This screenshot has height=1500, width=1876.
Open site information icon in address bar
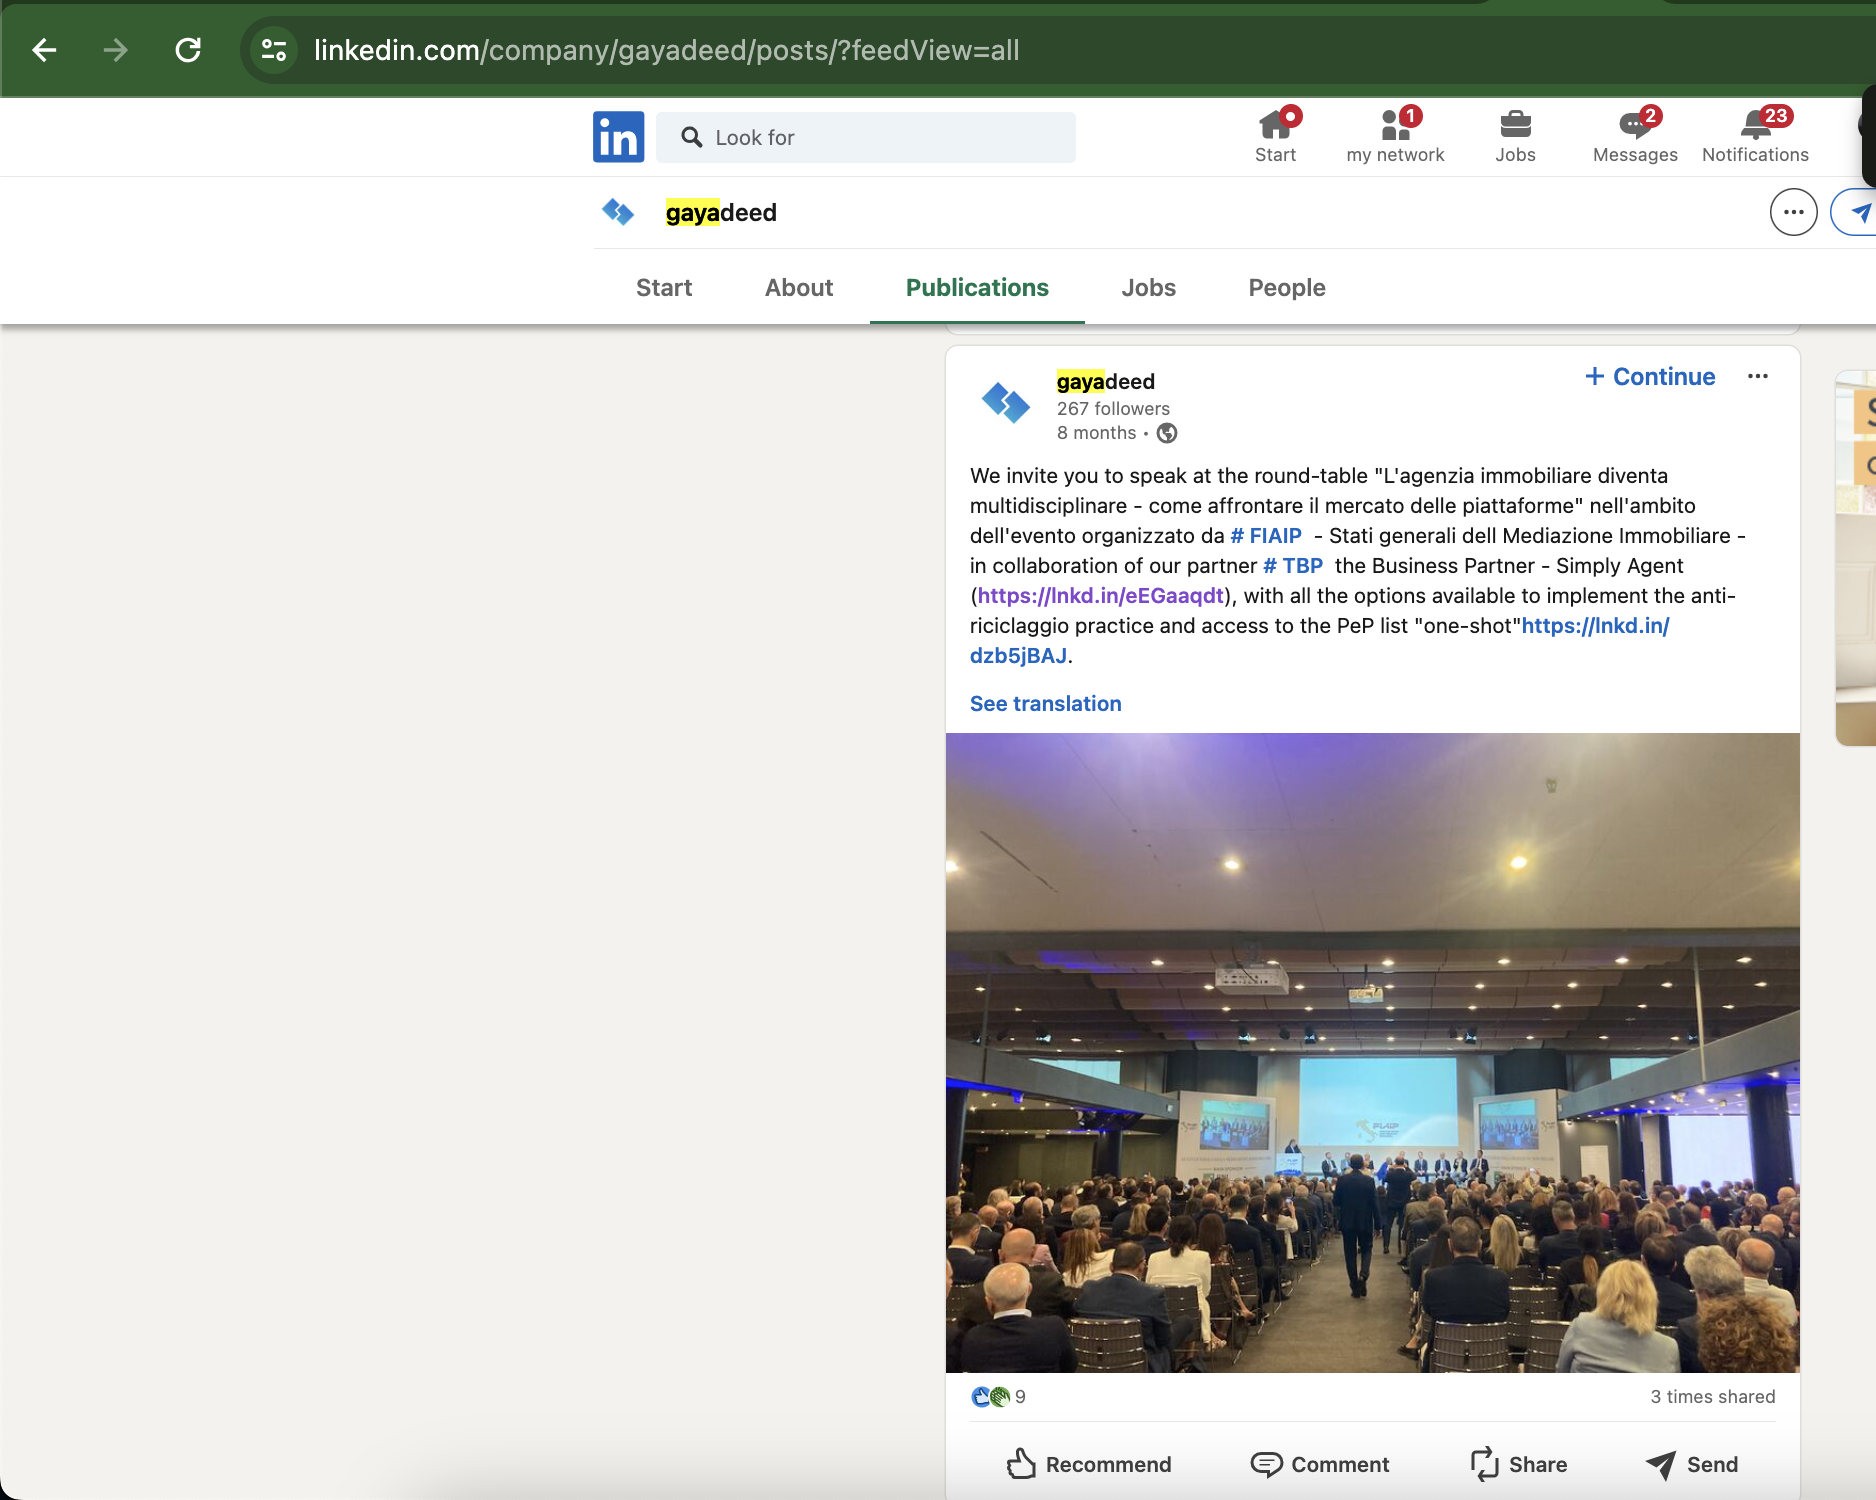[x=274, y=50]
